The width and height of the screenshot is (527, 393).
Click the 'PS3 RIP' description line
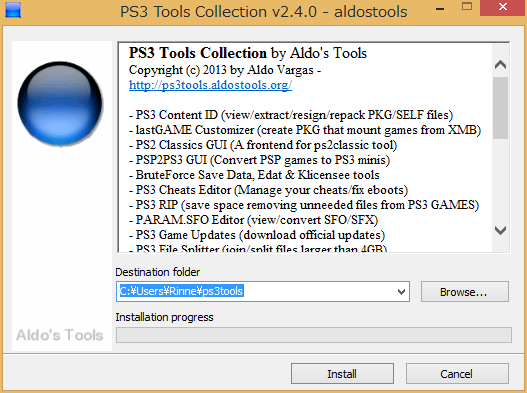coord(304,205)
